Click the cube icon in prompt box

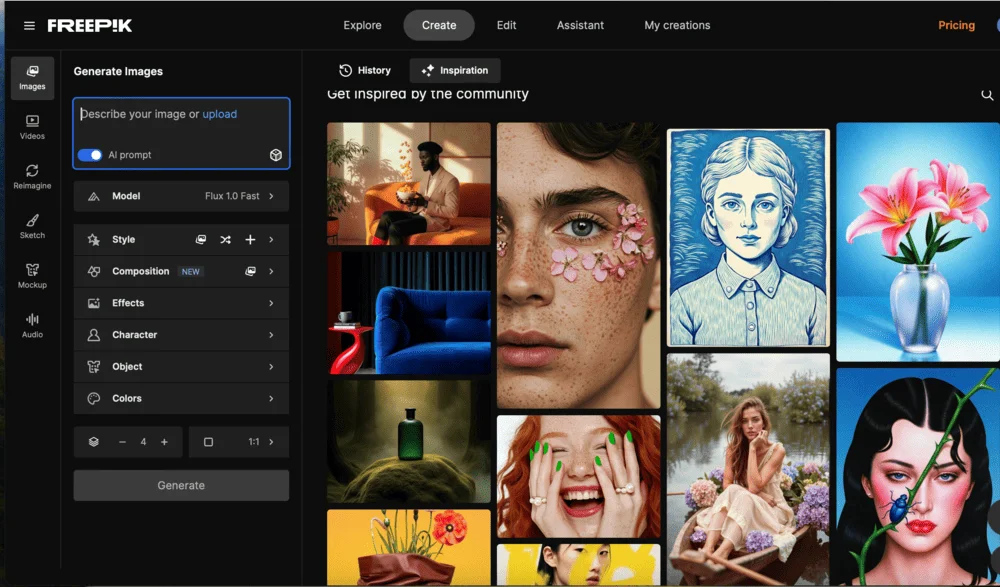click(x=275, y=155)
